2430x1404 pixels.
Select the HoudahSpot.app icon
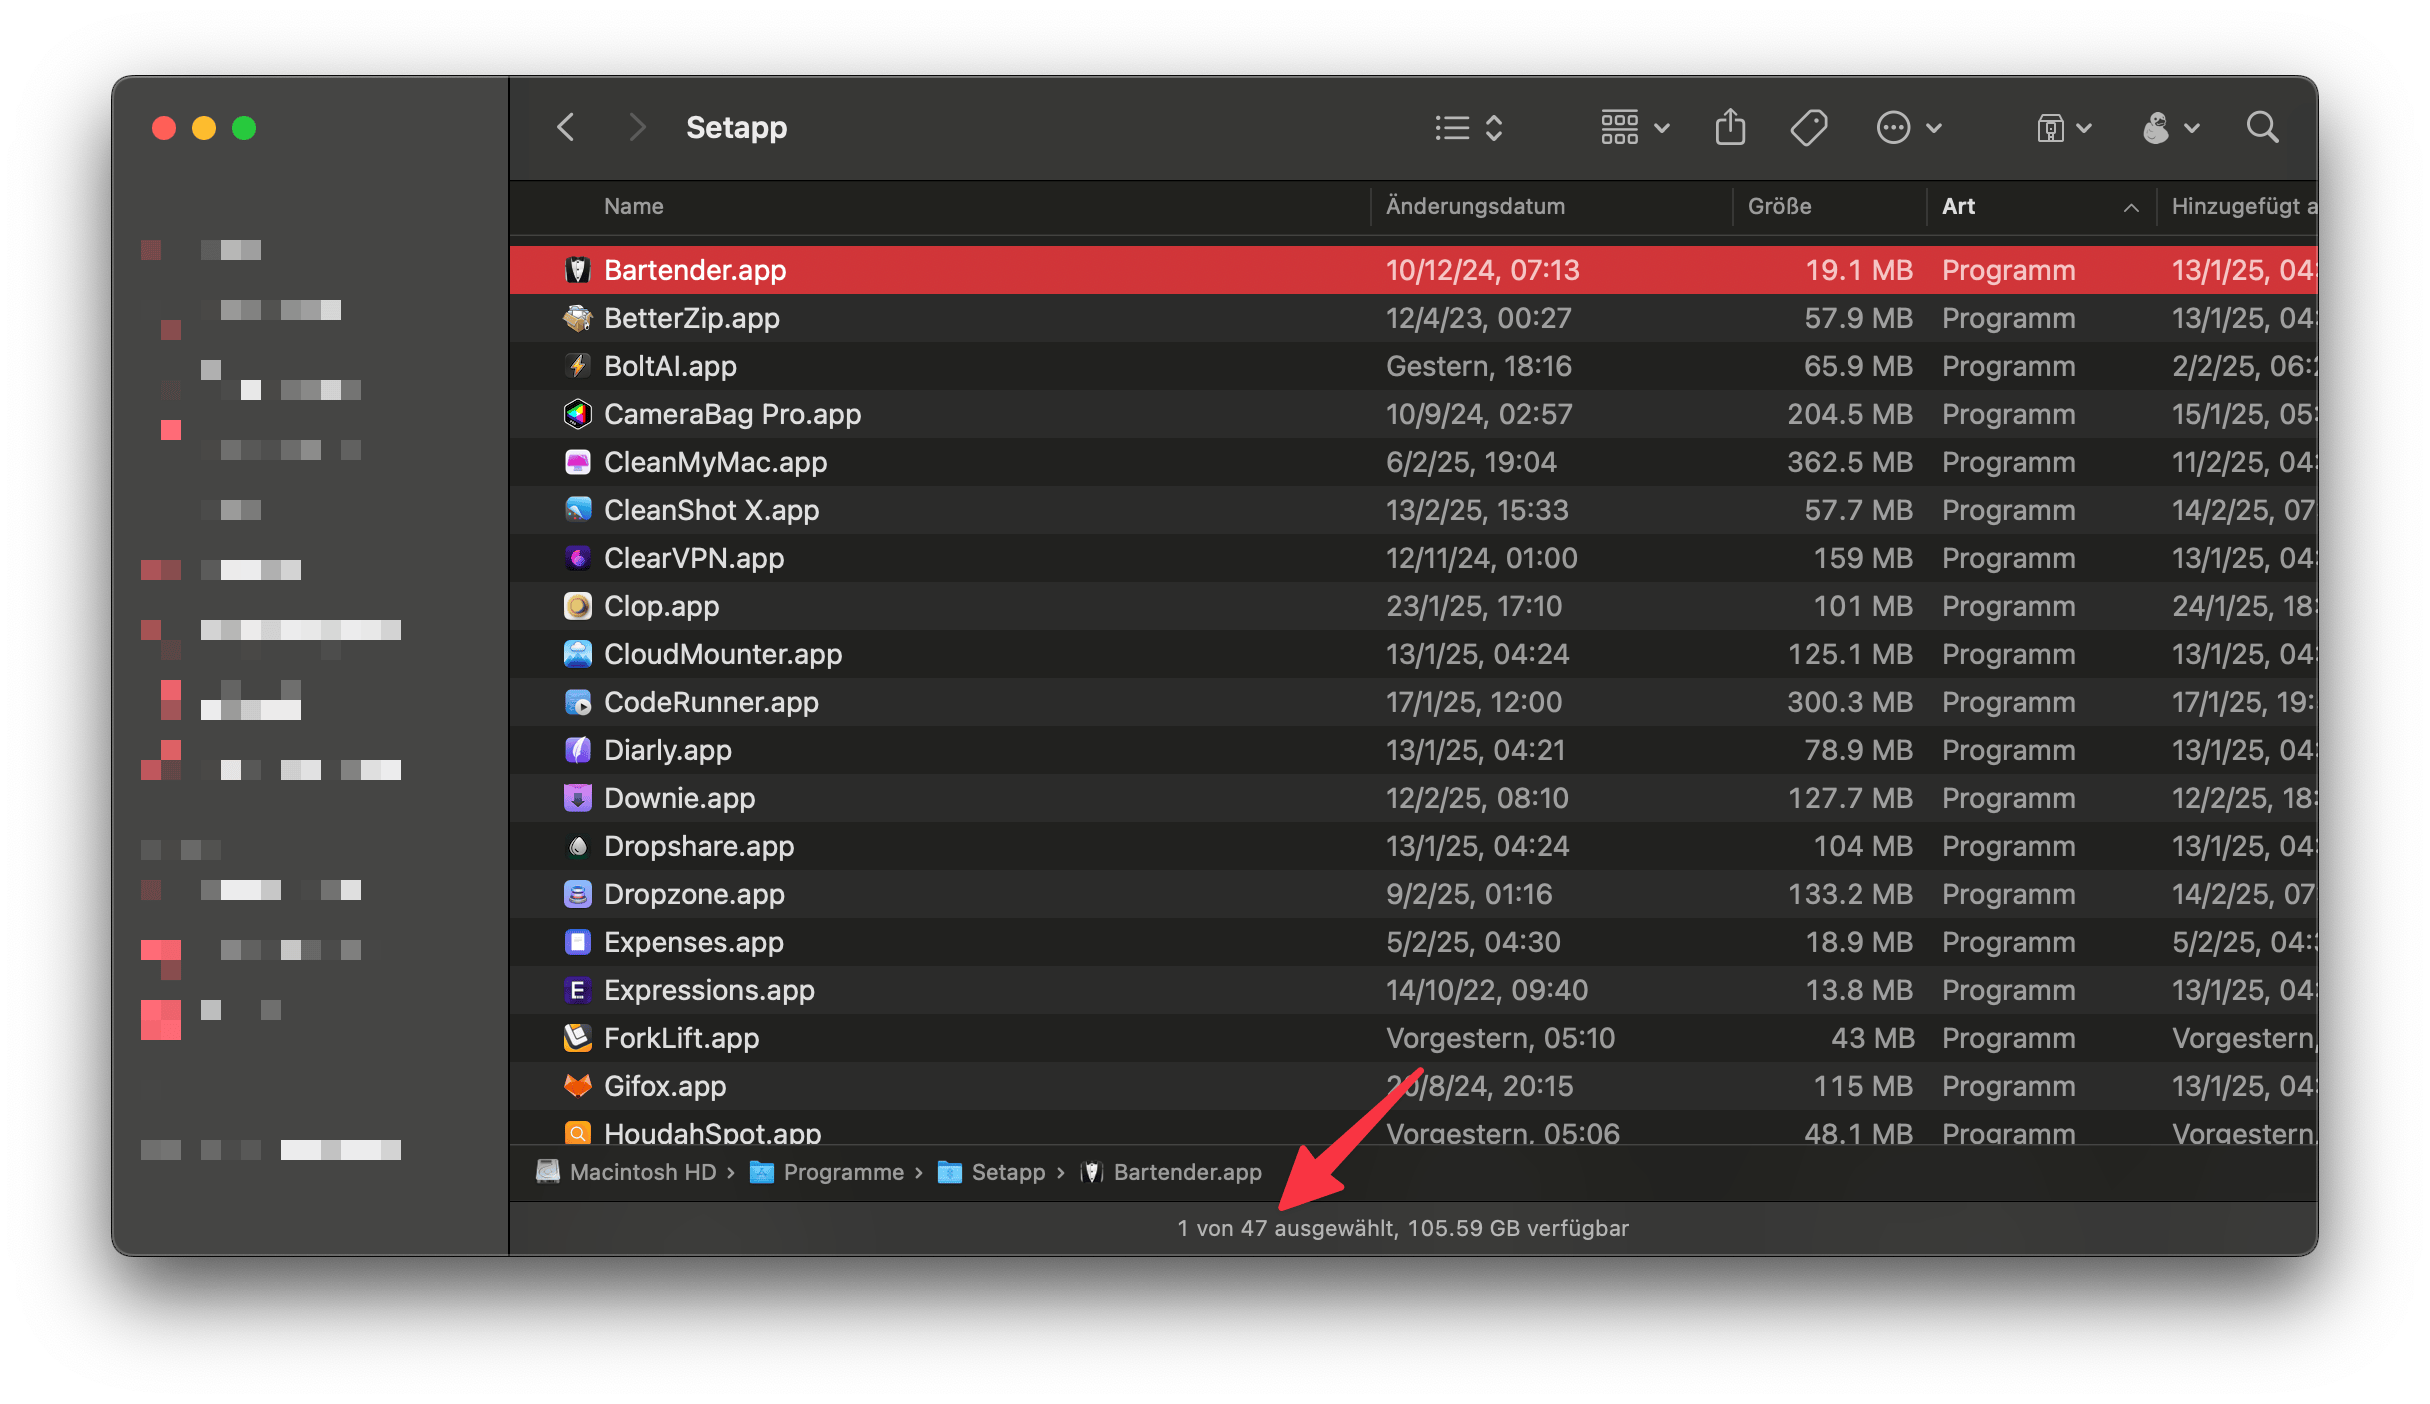click(578, 1132)
